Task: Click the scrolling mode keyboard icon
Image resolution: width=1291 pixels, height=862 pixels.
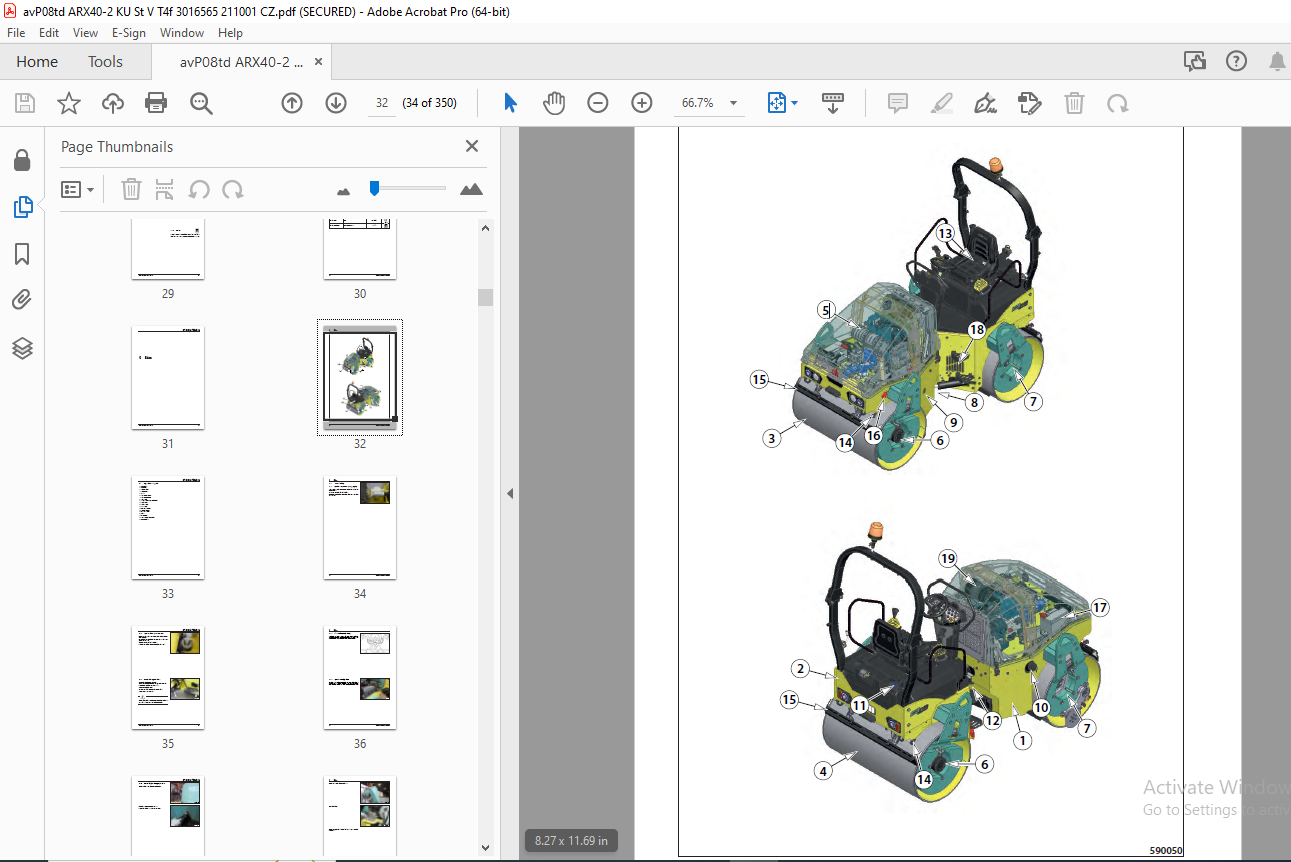Action: (833, 103)
